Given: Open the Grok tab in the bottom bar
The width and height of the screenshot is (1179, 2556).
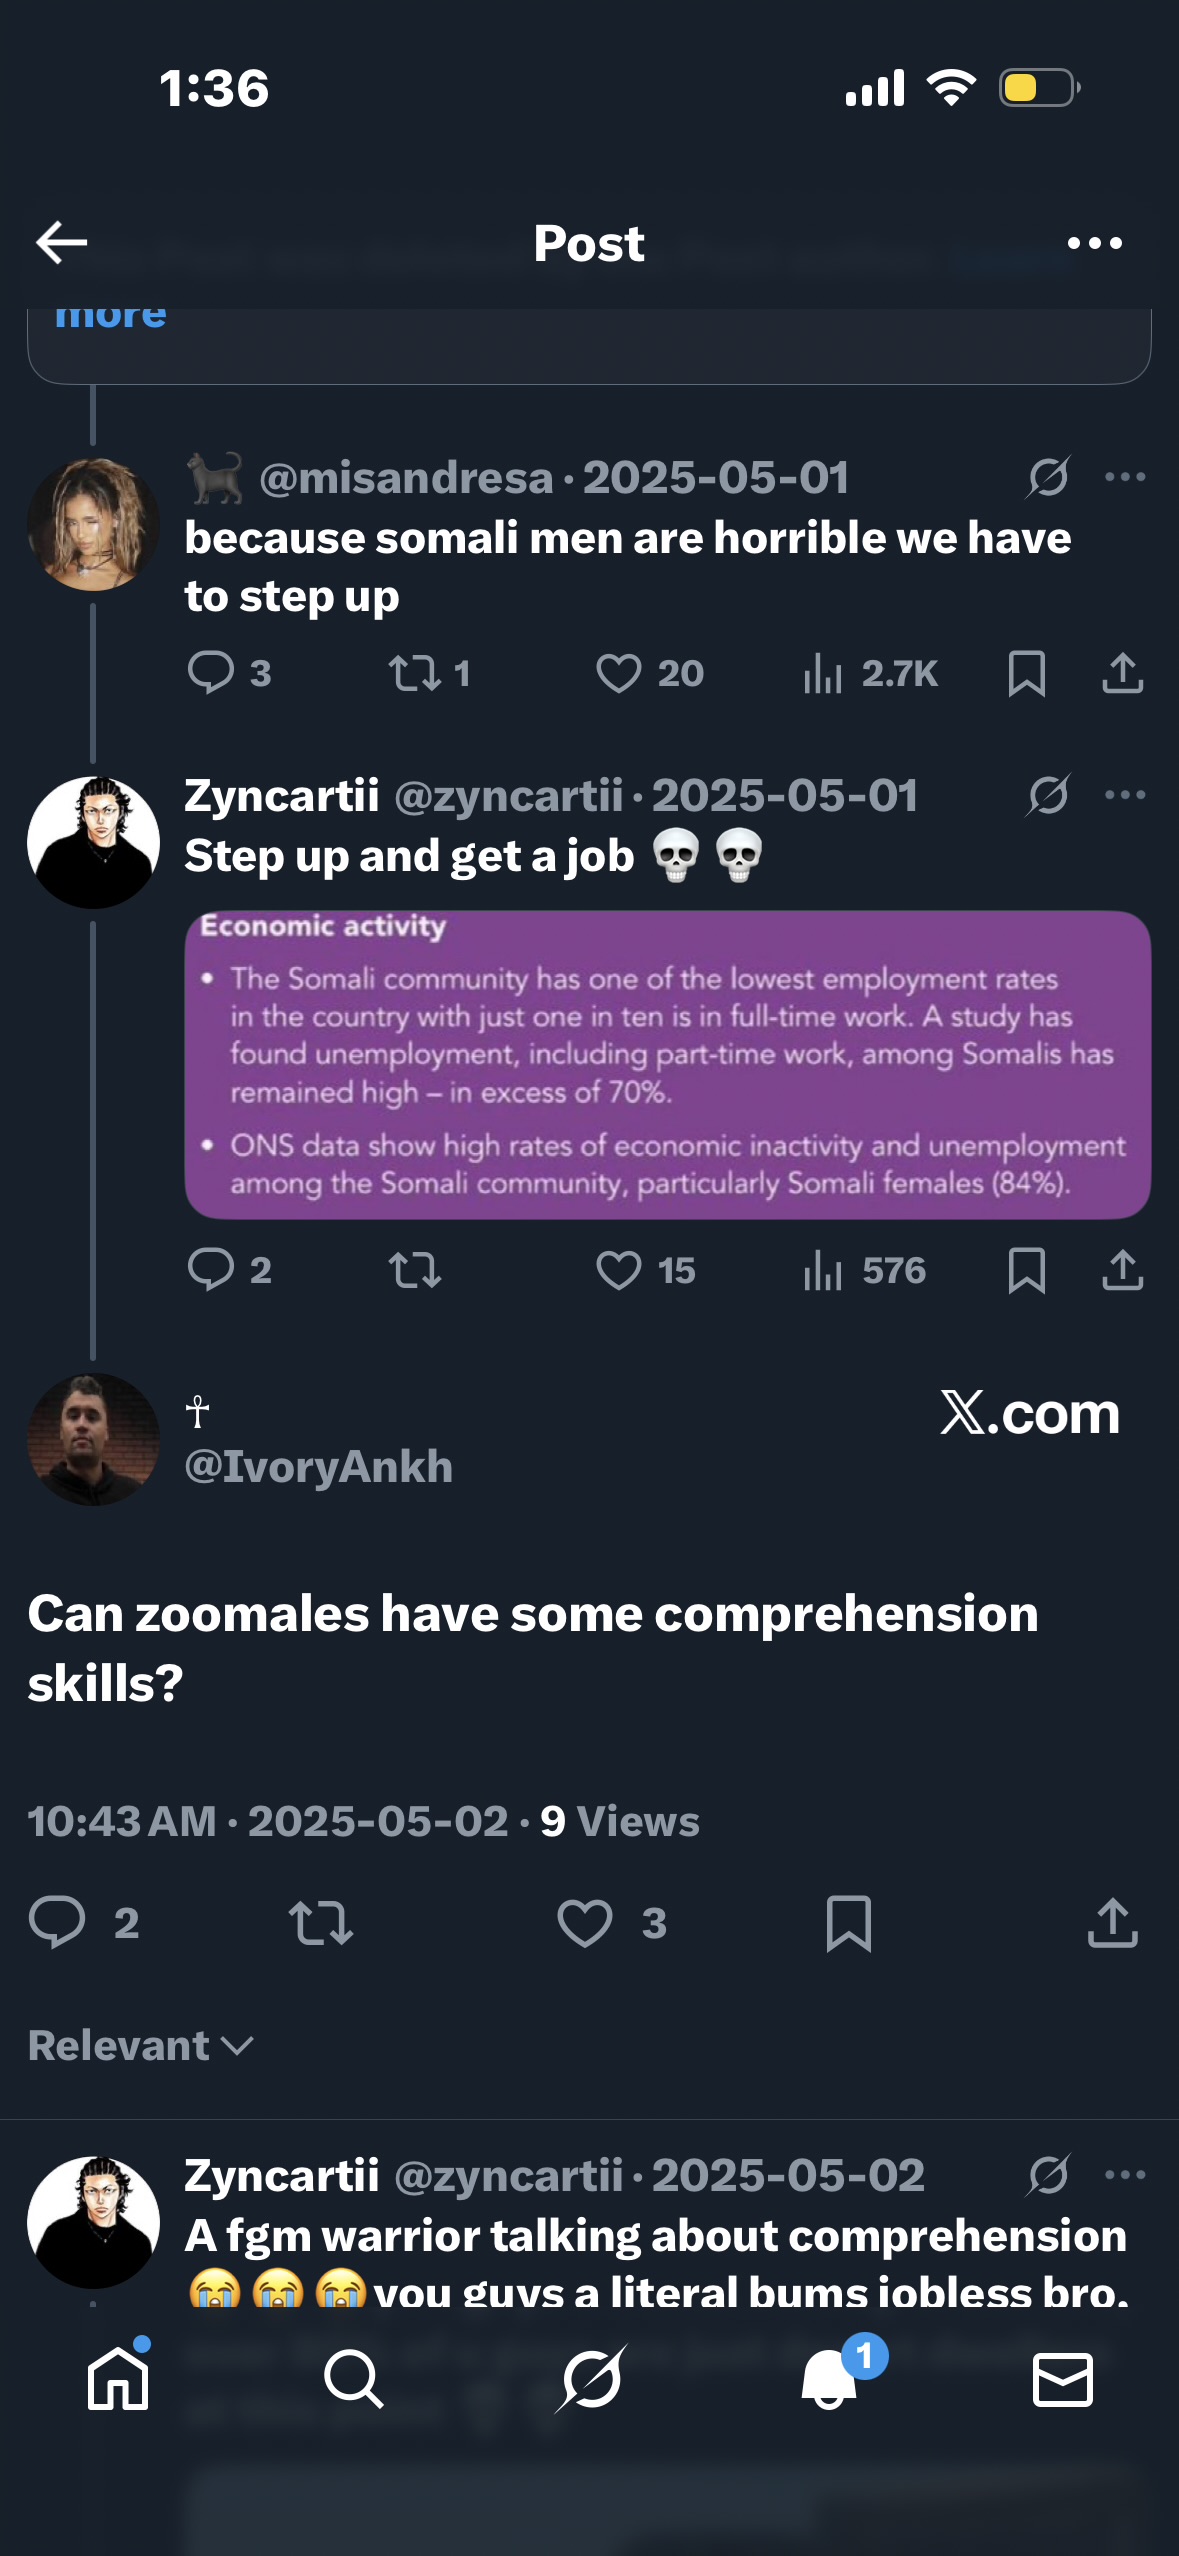Looking at the screenshot, I should pos(591,2378).
